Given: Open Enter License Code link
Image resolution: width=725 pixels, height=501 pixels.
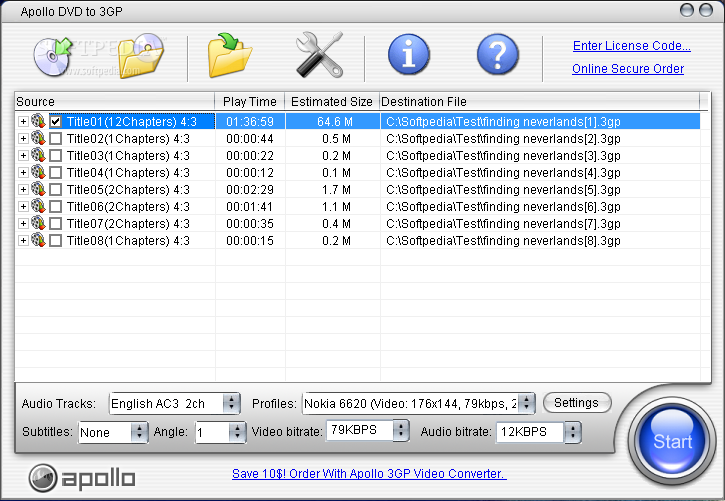Looking at the screenshot, I should coord(632,46).
